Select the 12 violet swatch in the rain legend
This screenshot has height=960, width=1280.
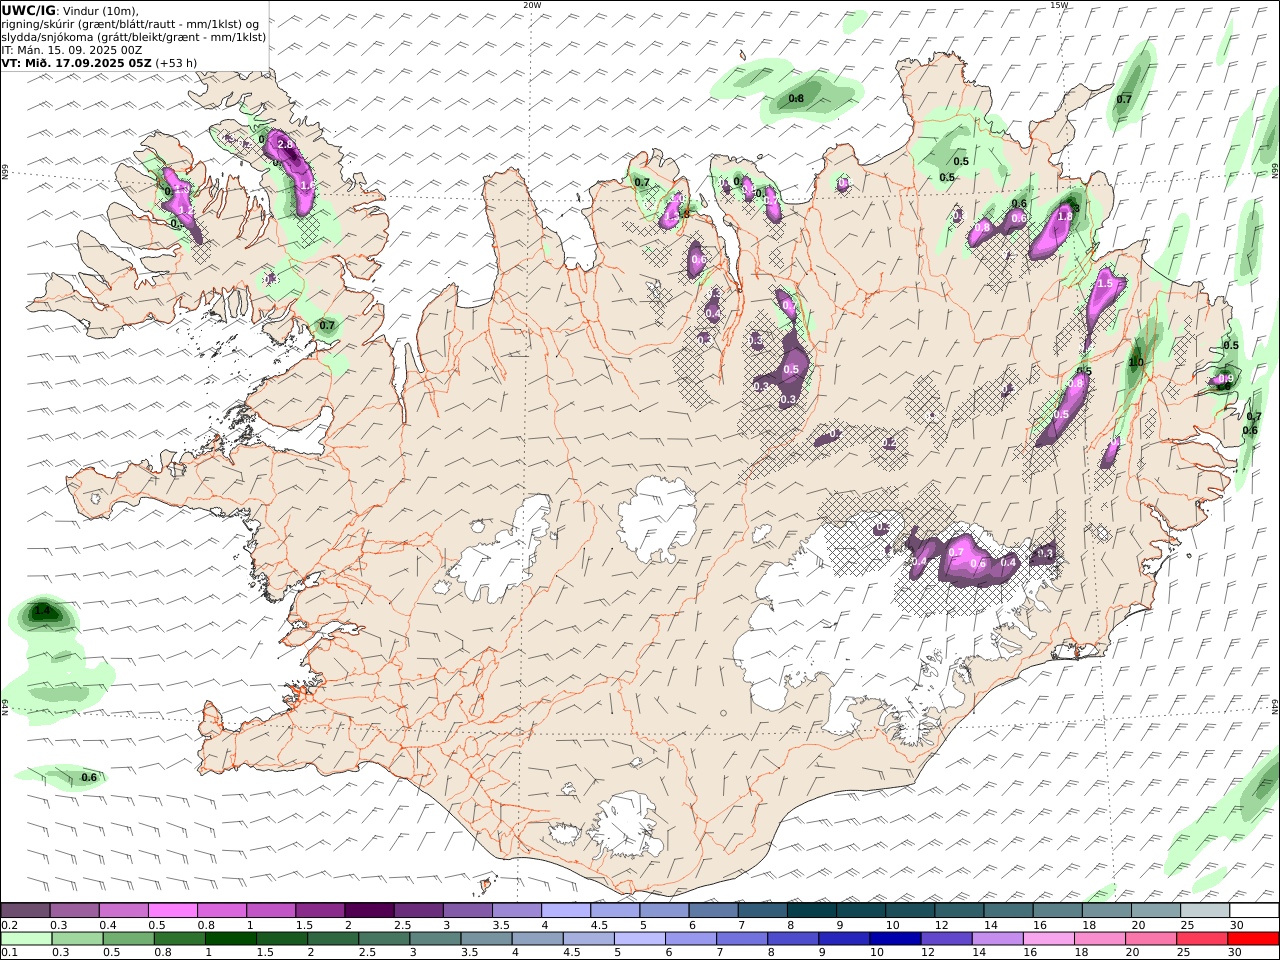click(946, 939)
